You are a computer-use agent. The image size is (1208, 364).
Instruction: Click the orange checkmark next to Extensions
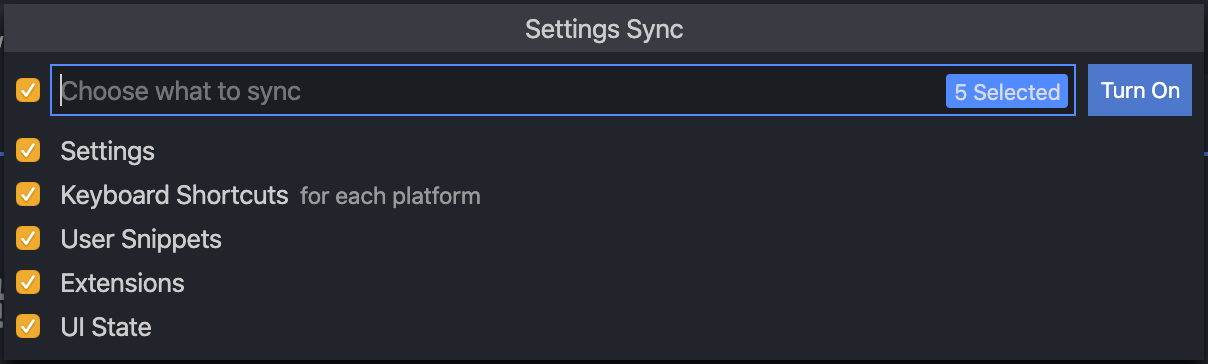pos(28,283)
